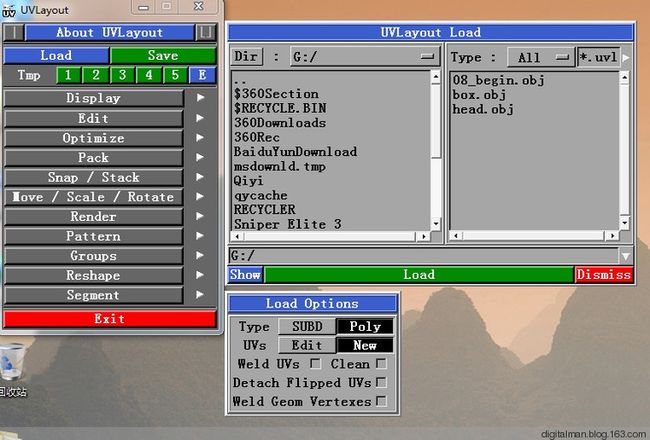Open the Move / Scale / Rotate section
This screenshot has width=650, height=440.
point(94,197)
